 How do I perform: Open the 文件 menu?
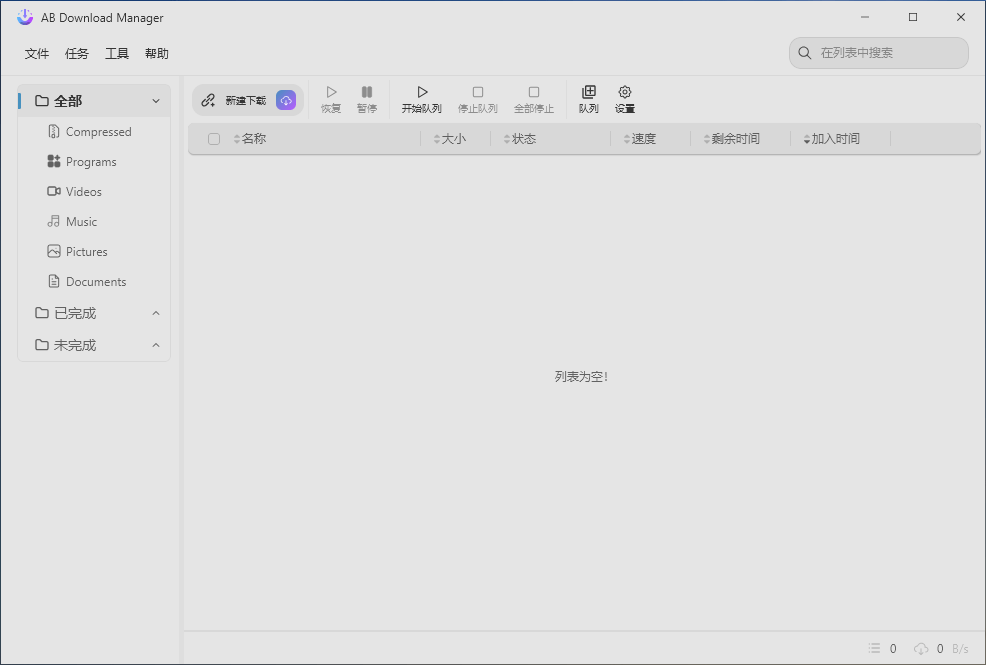pos(37,54)
